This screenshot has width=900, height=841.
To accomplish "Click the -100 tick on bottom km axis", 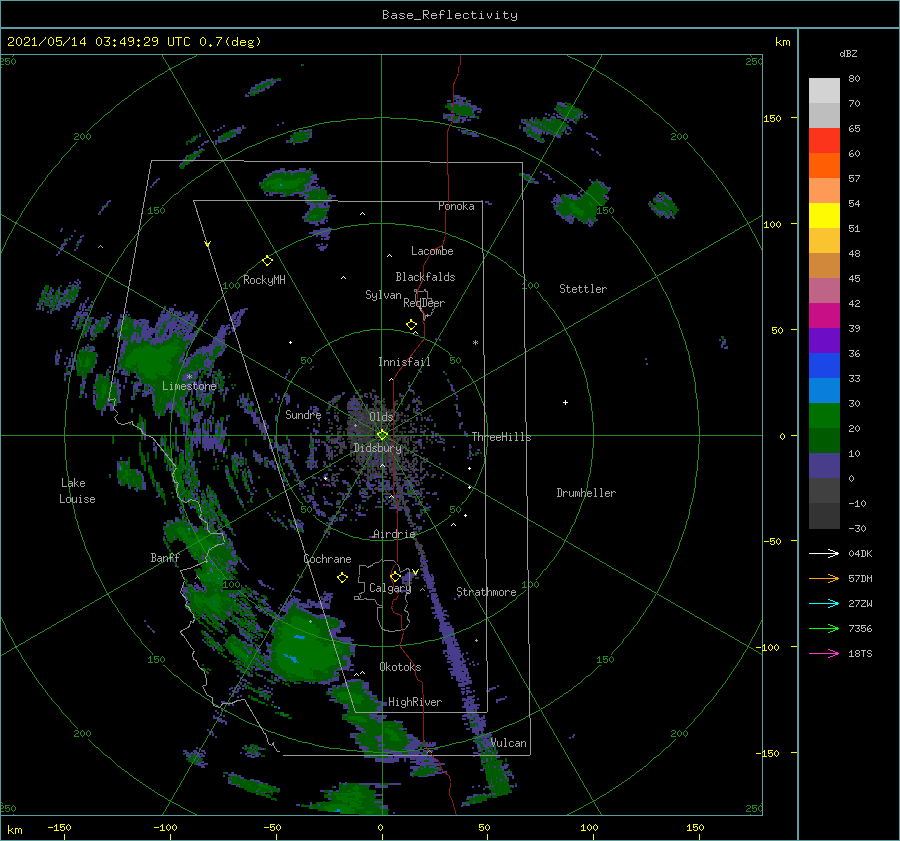I will tap(165, 828).
